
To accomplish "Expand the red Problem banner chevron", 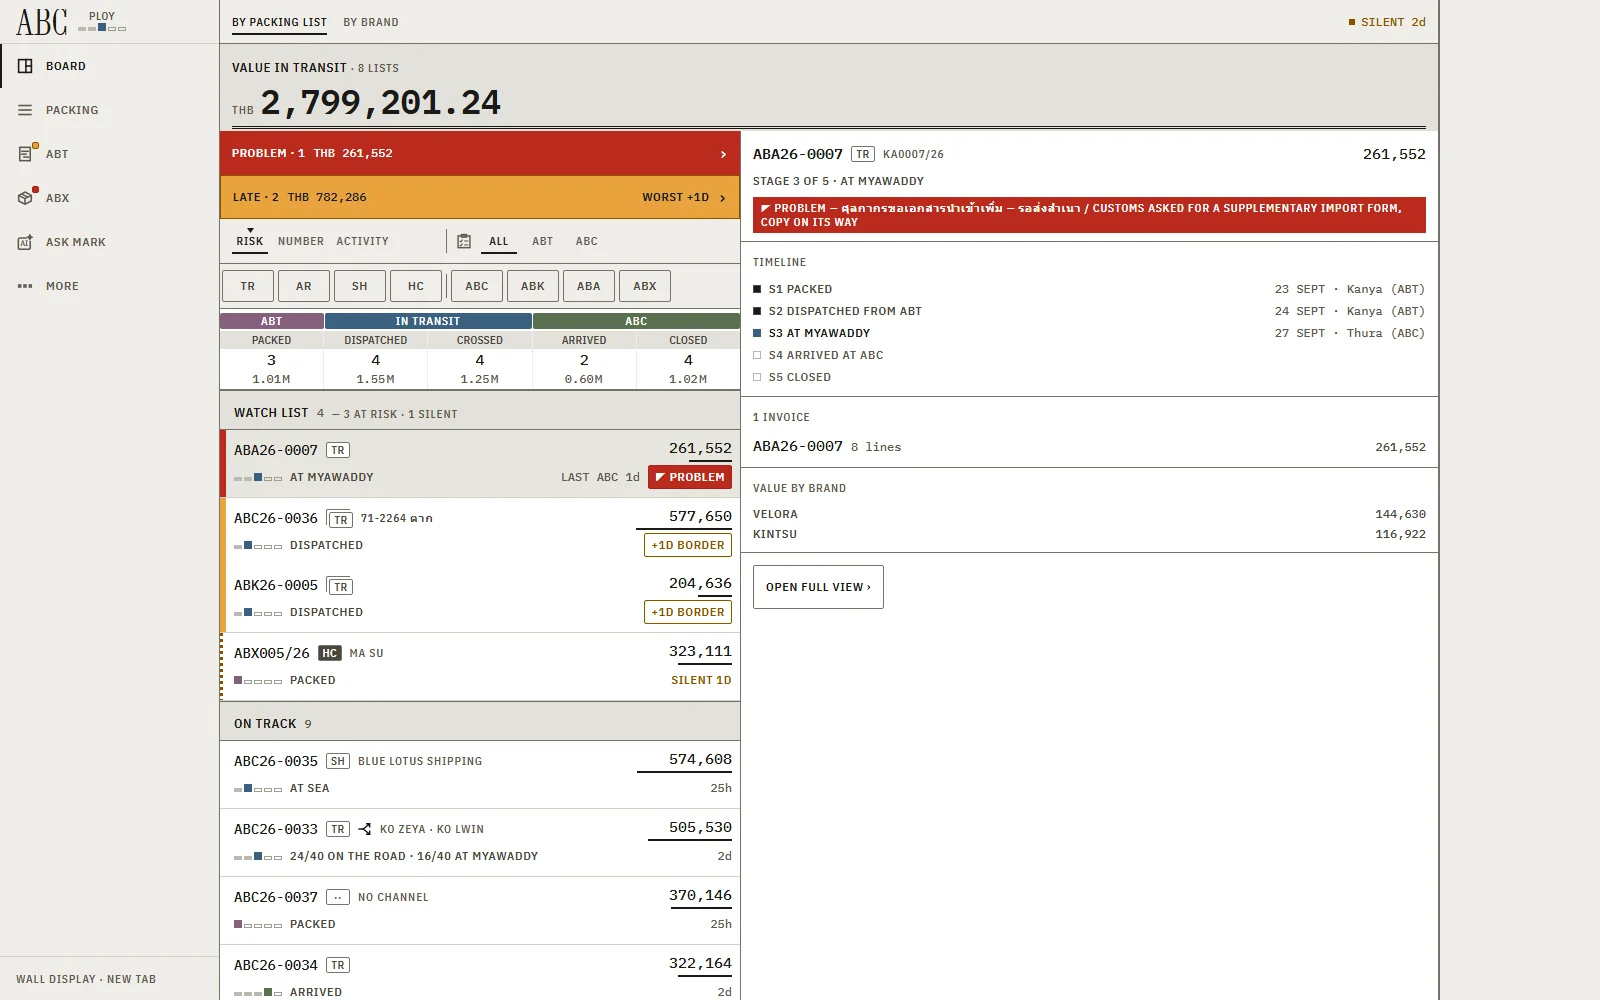I will pyautogui.click(x=723, y=154).
